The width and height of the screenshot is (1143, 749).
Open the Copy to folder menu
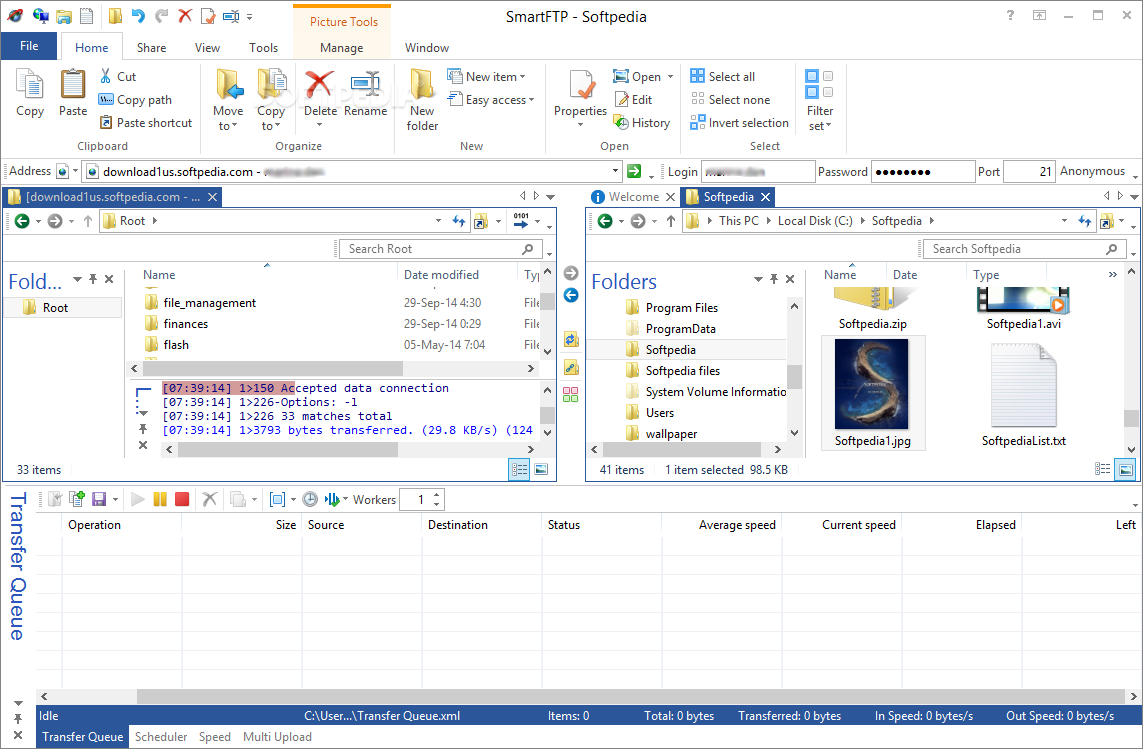coord(270,100)
